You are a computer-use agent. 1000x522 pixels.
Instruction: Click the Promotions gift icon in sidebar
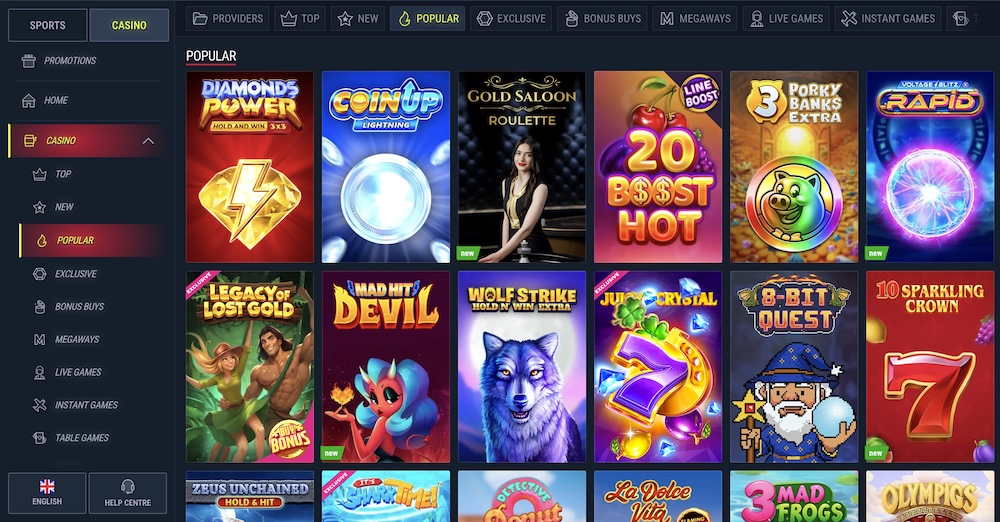[28, 61]
